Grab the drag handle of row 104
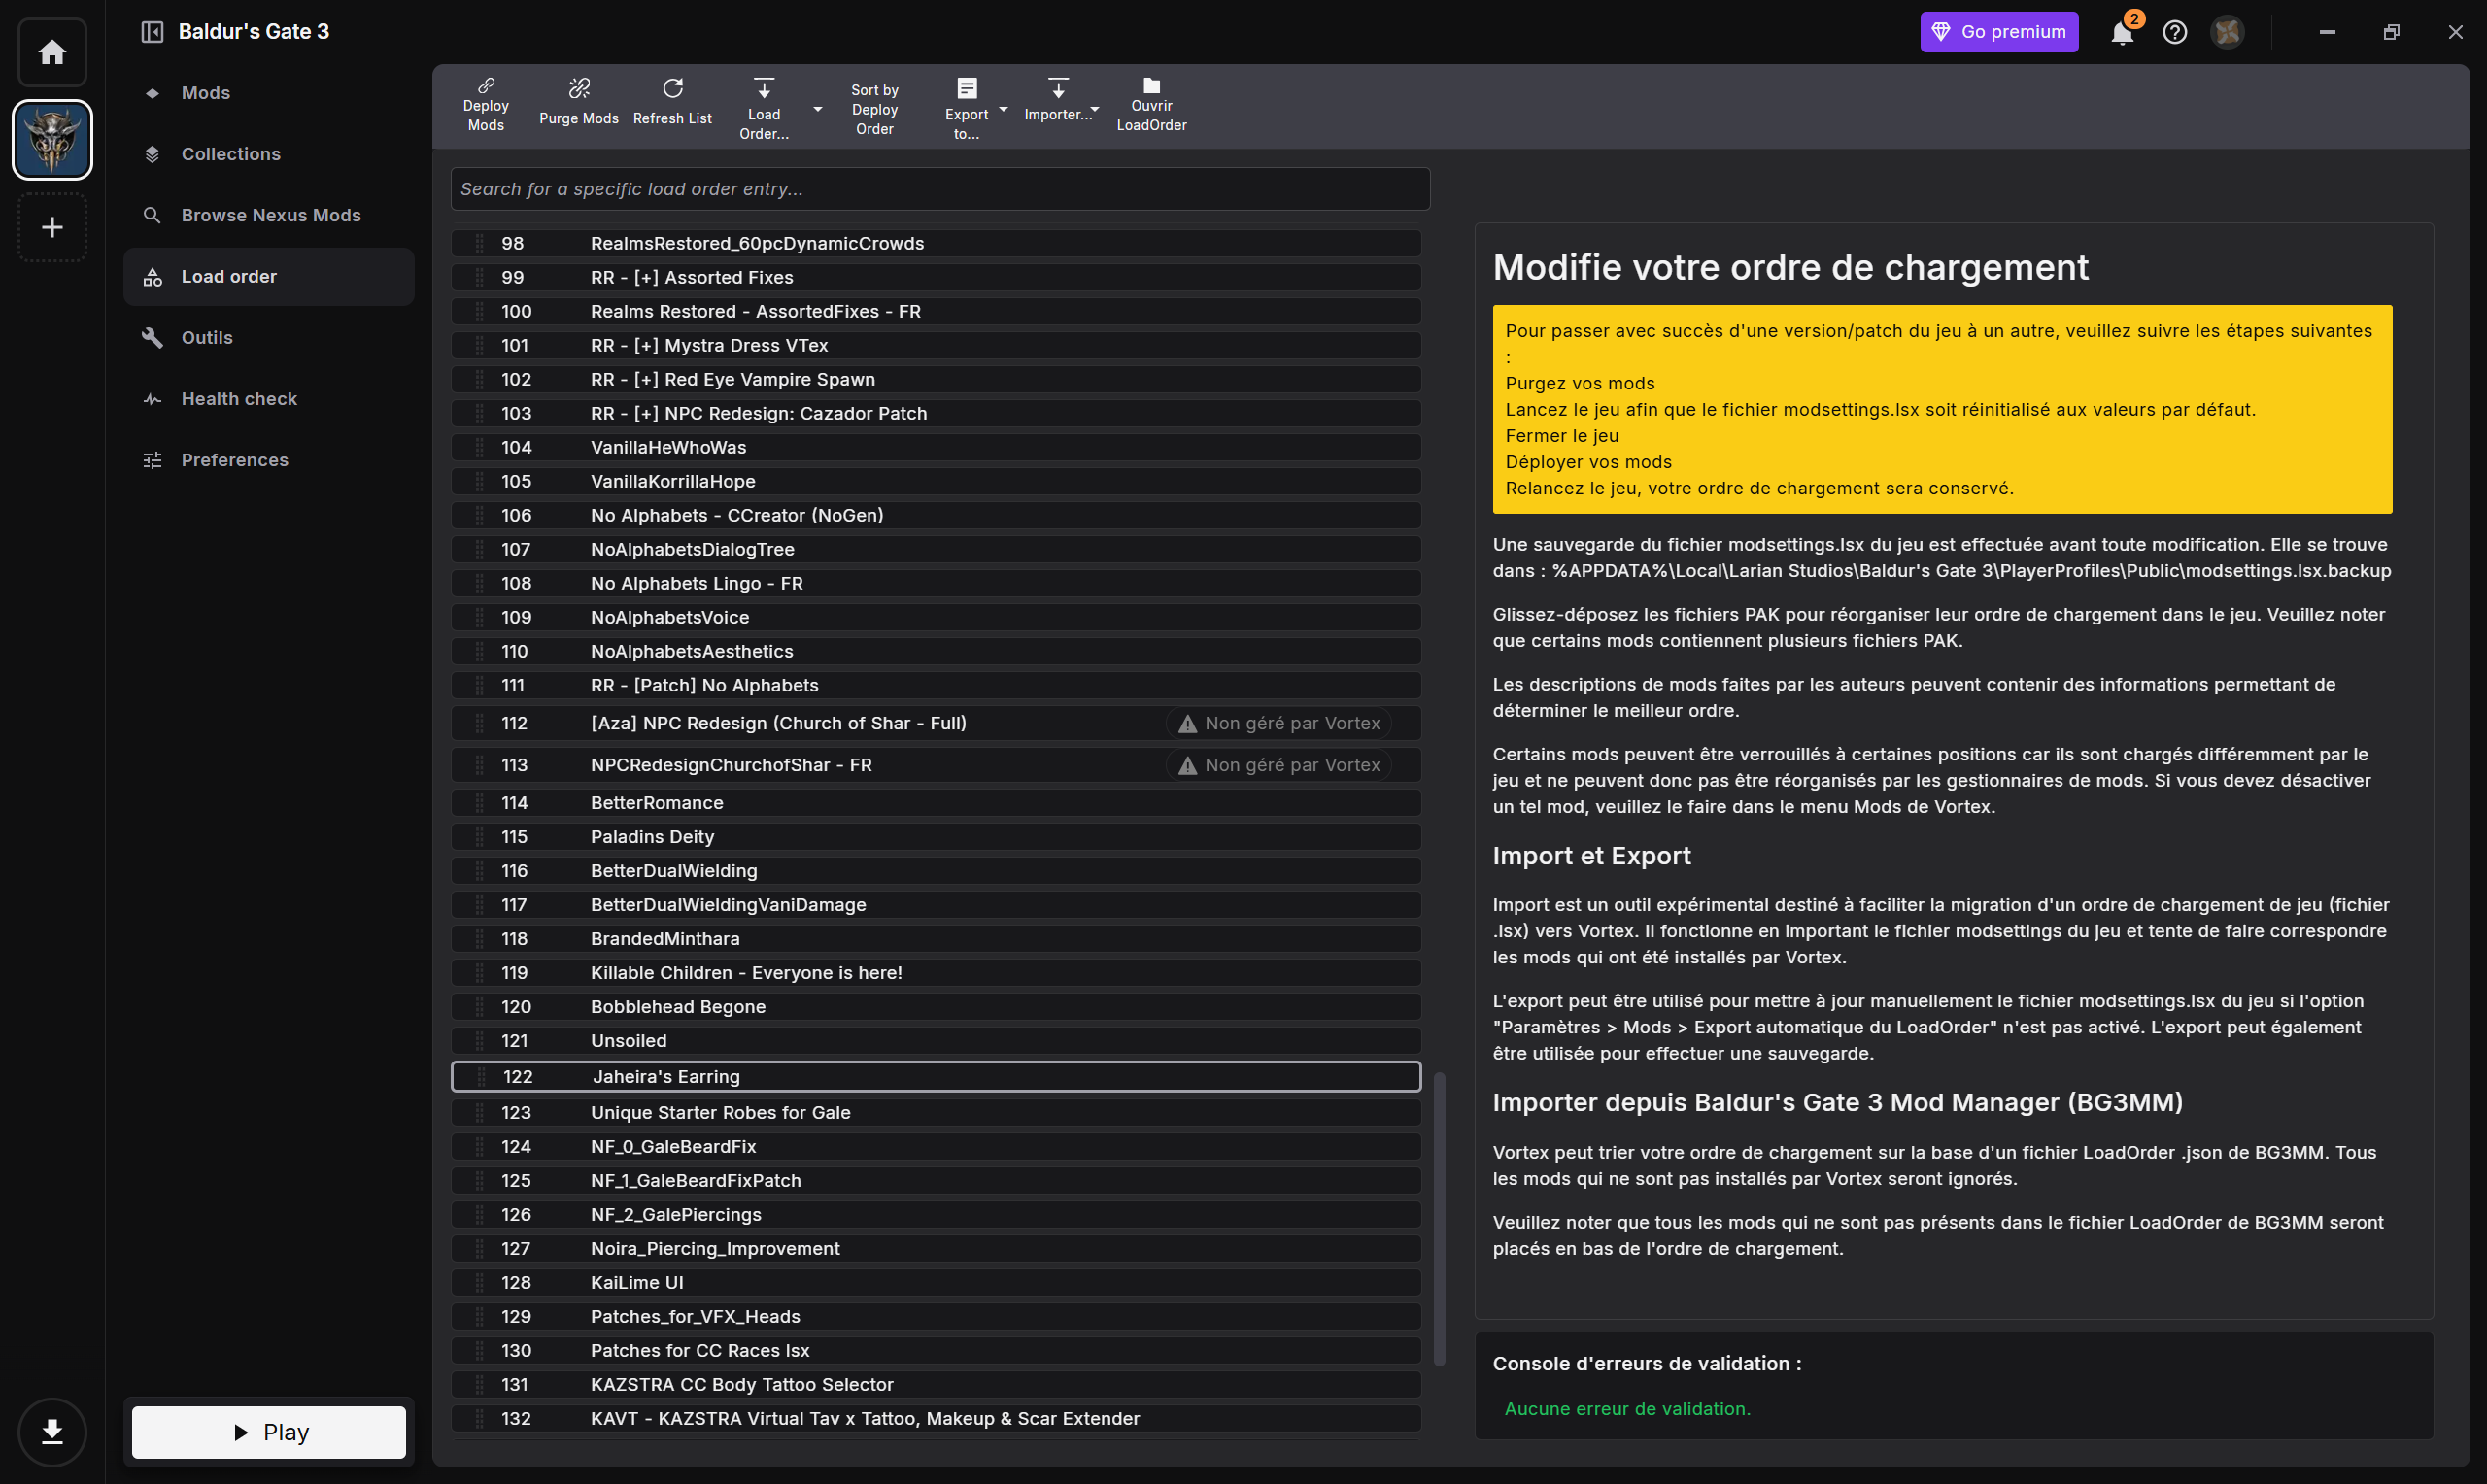 (x=480, y=447)
